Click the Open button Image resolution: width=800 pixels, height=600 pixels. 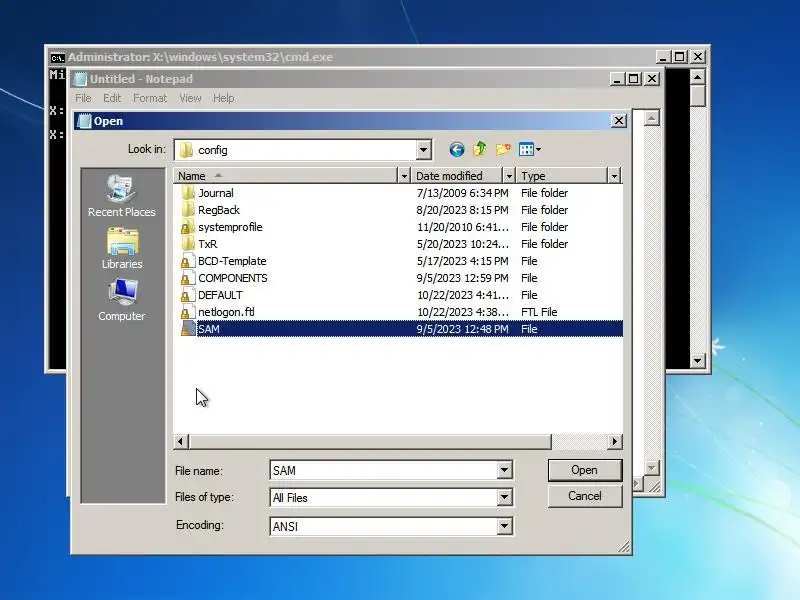pos(585,470)
